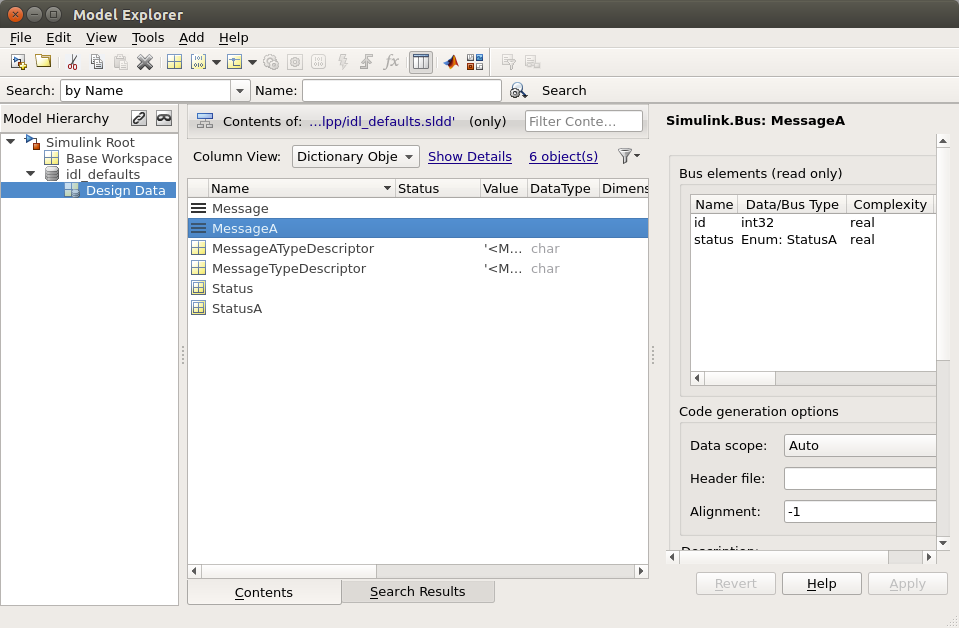Click the Revert button
Viewport: 959px width, 628px height.
click(736, 583)
